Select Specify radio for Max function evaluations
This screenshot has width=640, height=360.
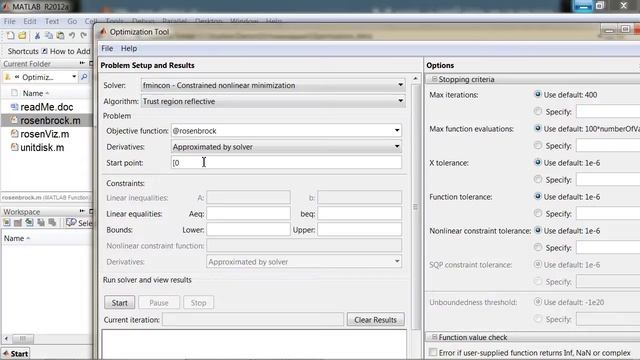click(x=538, y=145)
